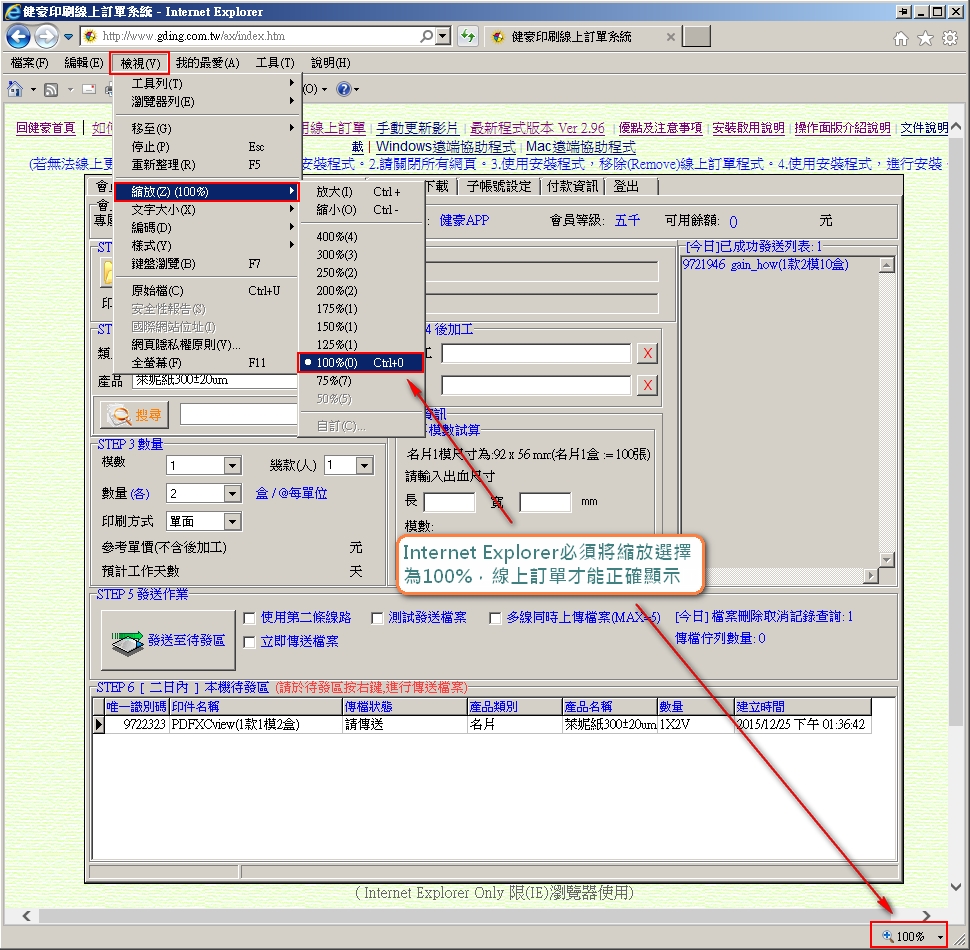970x950 pixels.
Task: Click 長 bleed length input field
Action: coord(449,502)
